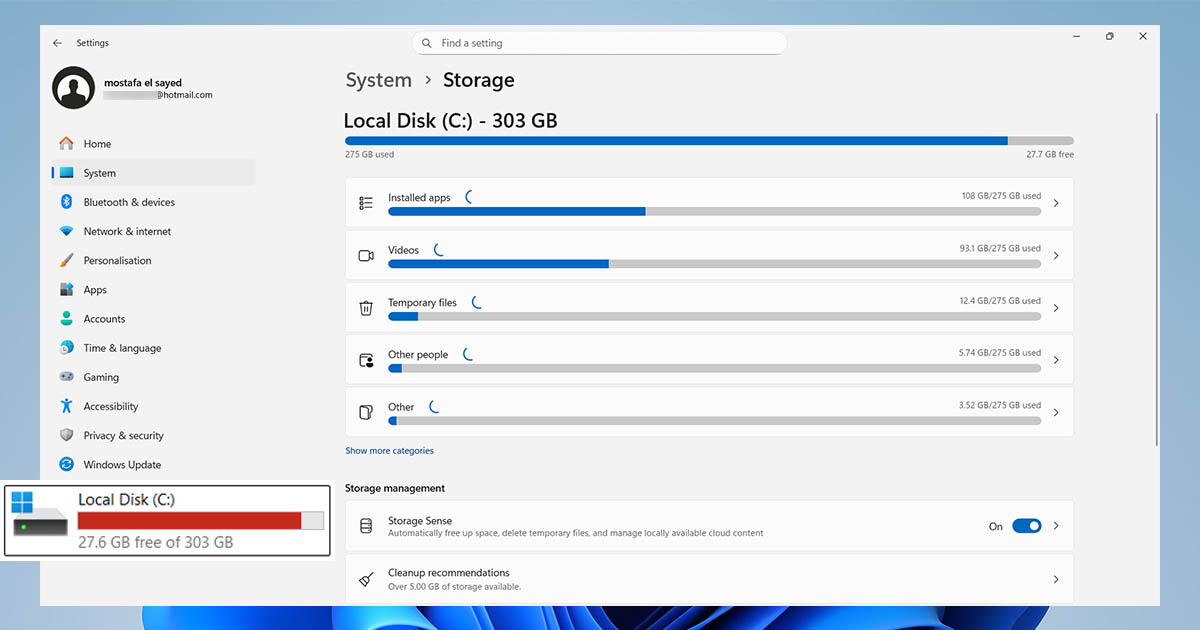Click '3.52 GB/275 GB used' value
The height and width of the screenshot is (630, 1200).
pos(1000,405)
